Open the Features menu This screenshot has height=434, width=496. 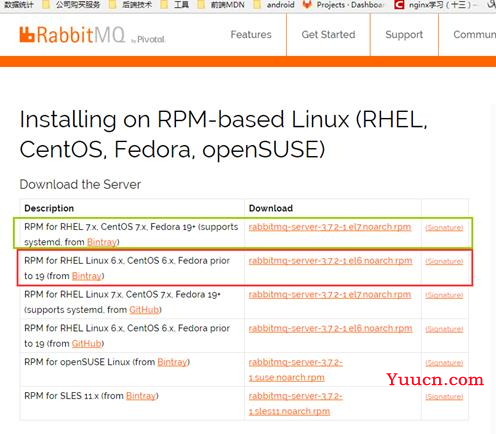tap(251, 34)
